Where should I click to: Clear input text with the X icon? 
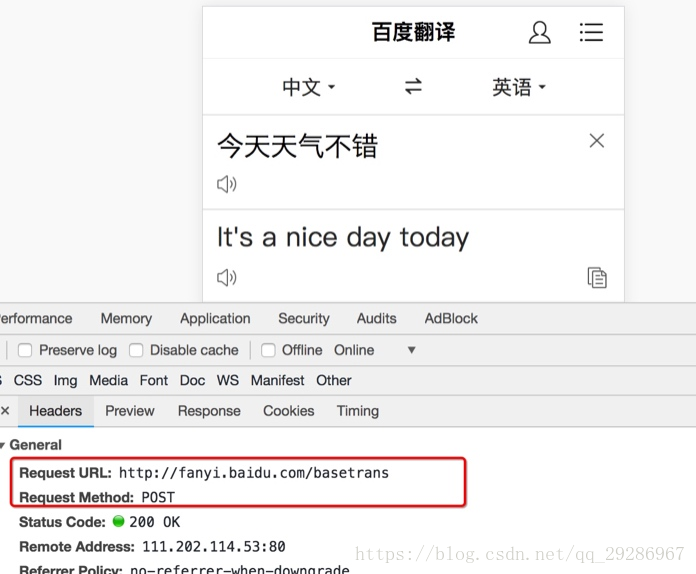tap(597, 141)
